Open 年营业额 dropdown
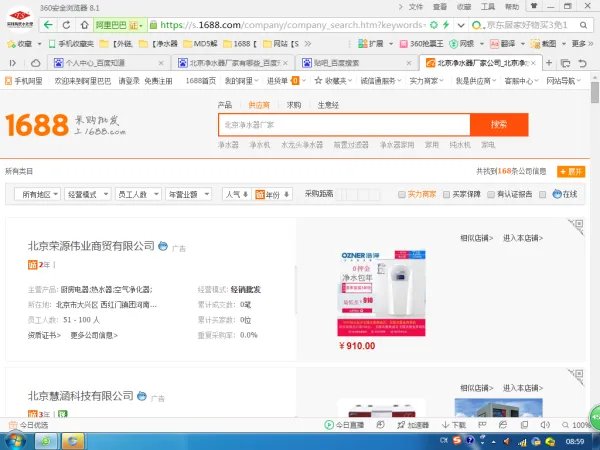The image size is (600, 450). pyautogui.click(x=188, y=194)
